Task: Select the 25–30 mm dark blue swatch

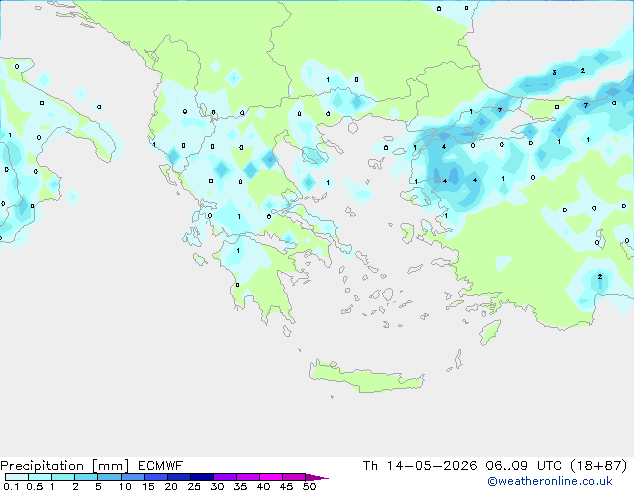Action: (201, 477)
